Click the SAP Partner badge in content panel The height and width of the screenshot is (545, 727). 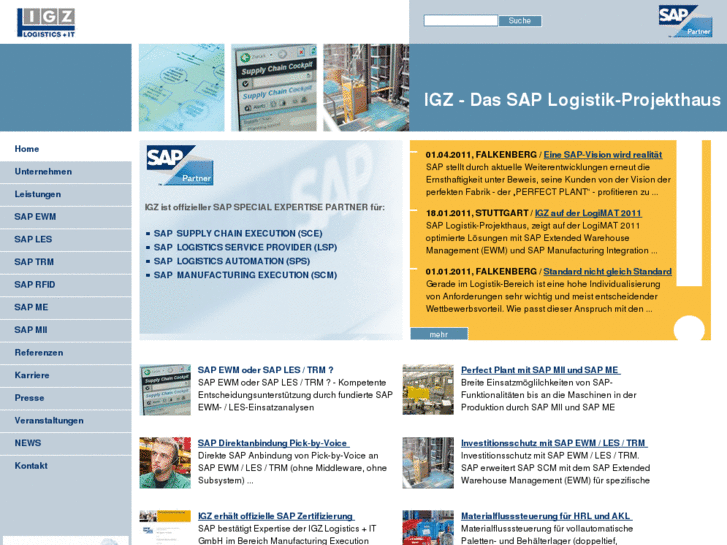pyautogui.click(x=180, y=165)
